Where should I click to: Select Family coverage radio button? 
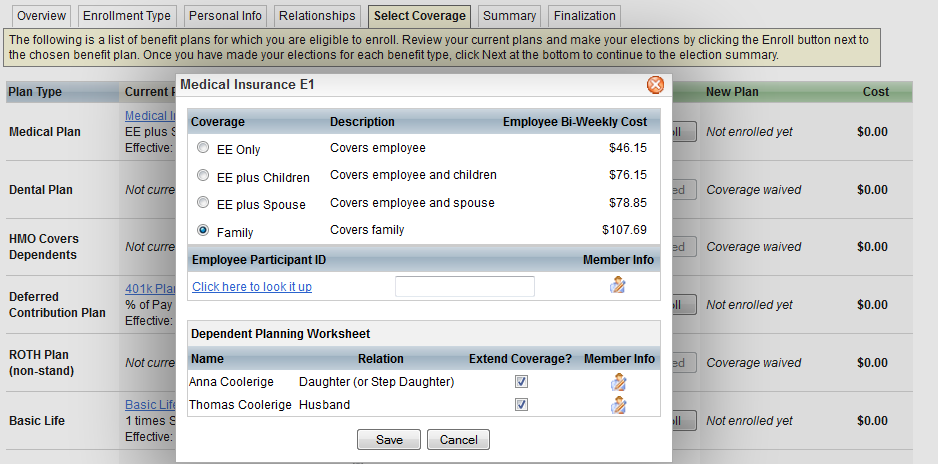[x=204, y=231]
